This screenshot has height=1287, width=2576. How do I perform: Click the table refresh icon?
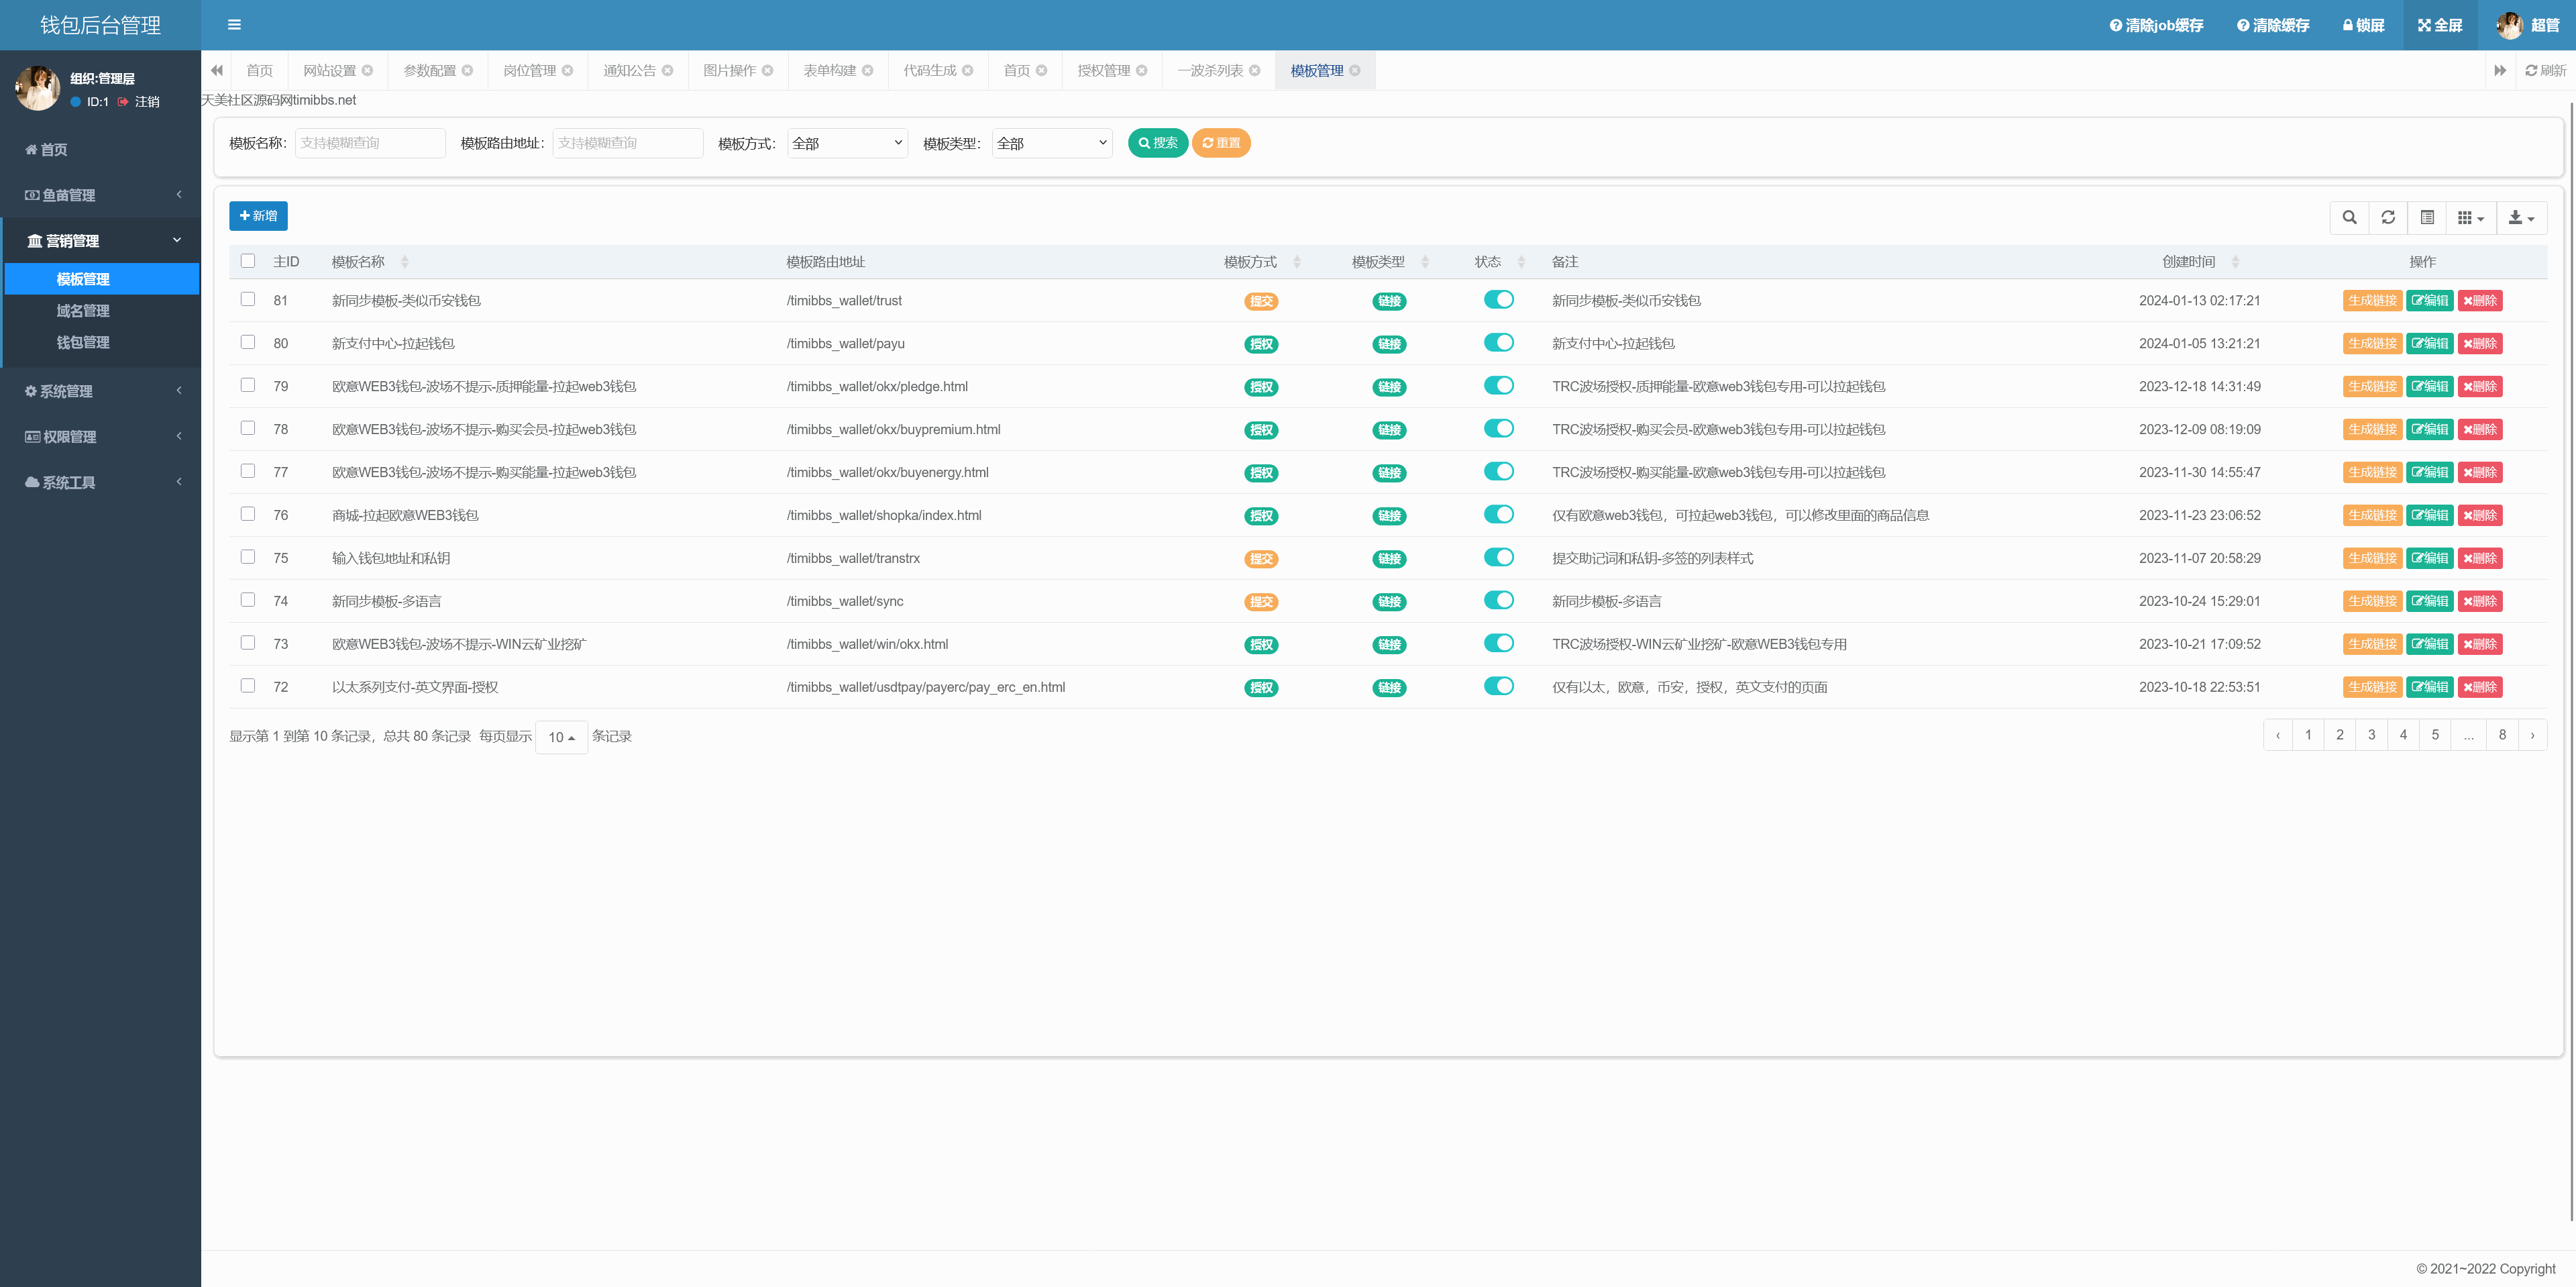coord(2388,217)
